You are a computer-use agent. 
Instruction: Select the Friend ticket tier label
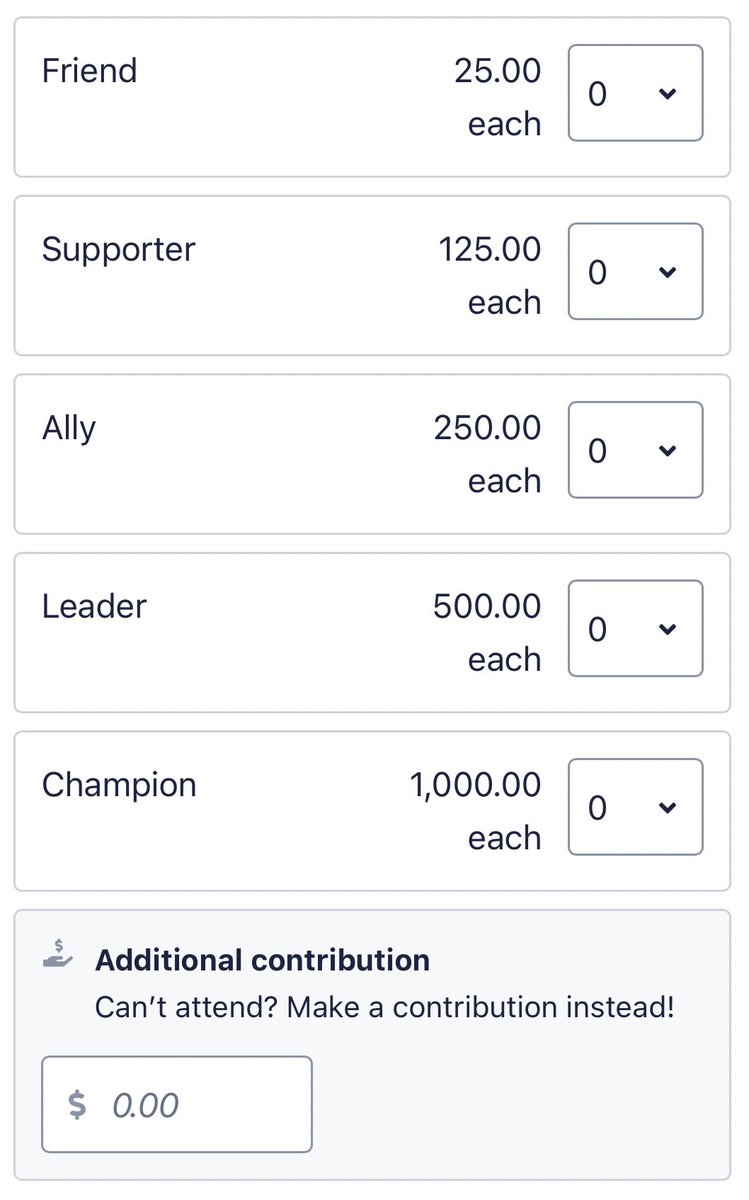coord(89,71)
